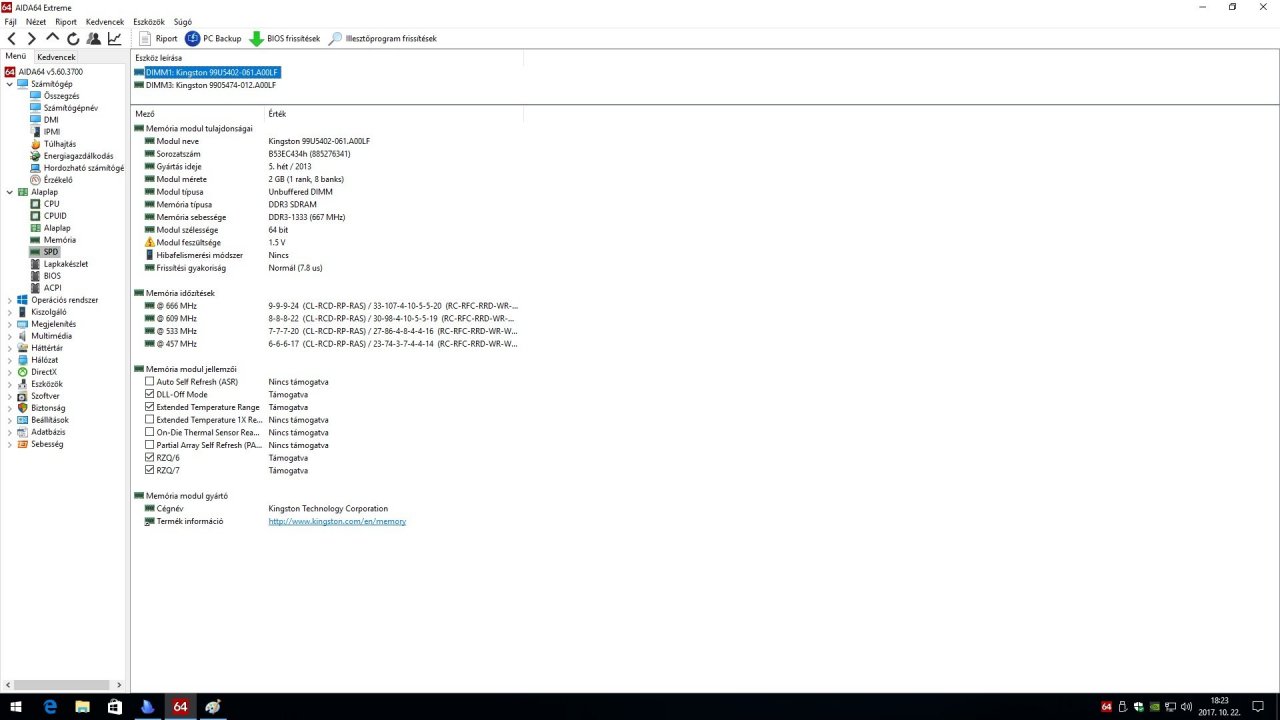This screenshot has width=1280, height=720.
Task: Select Összegzés in the sidebar tree
Action: point(61,96)
